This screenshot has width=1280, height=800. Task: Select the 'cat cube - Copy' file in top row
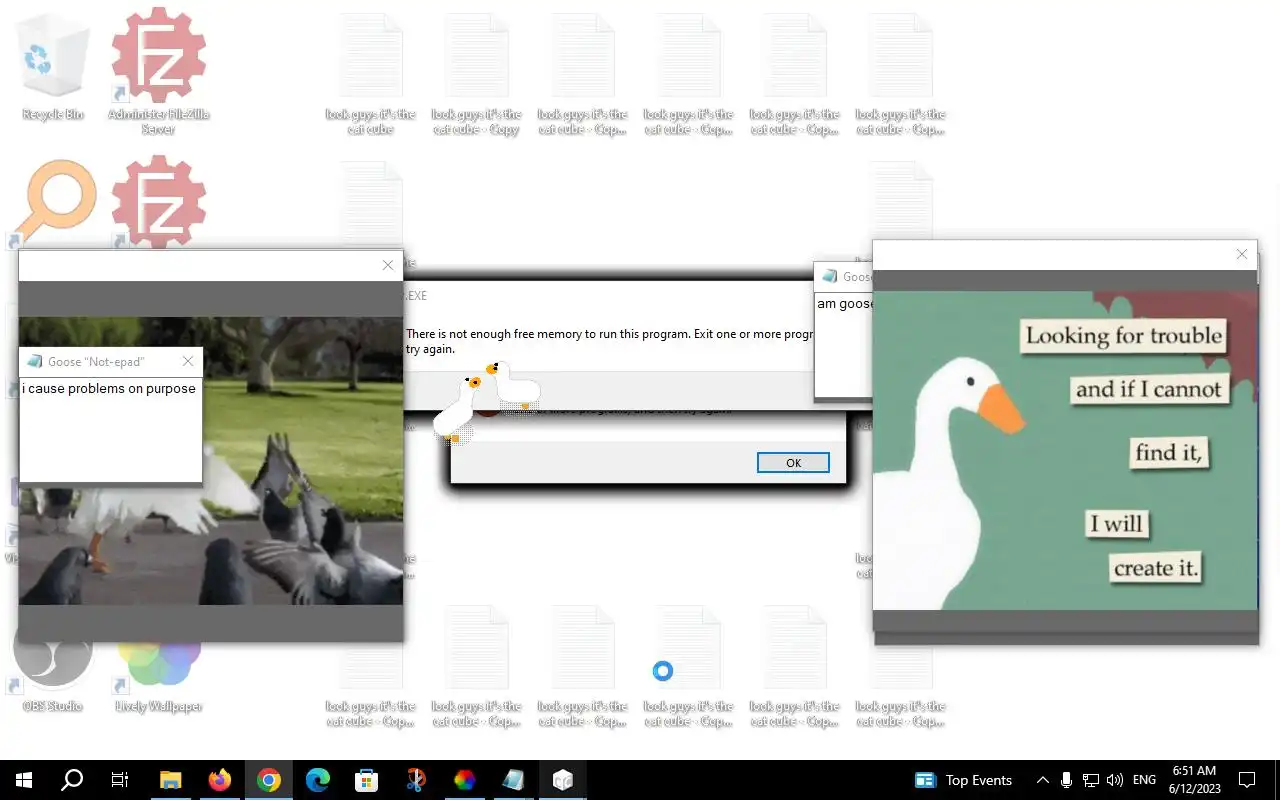[477, 75]
